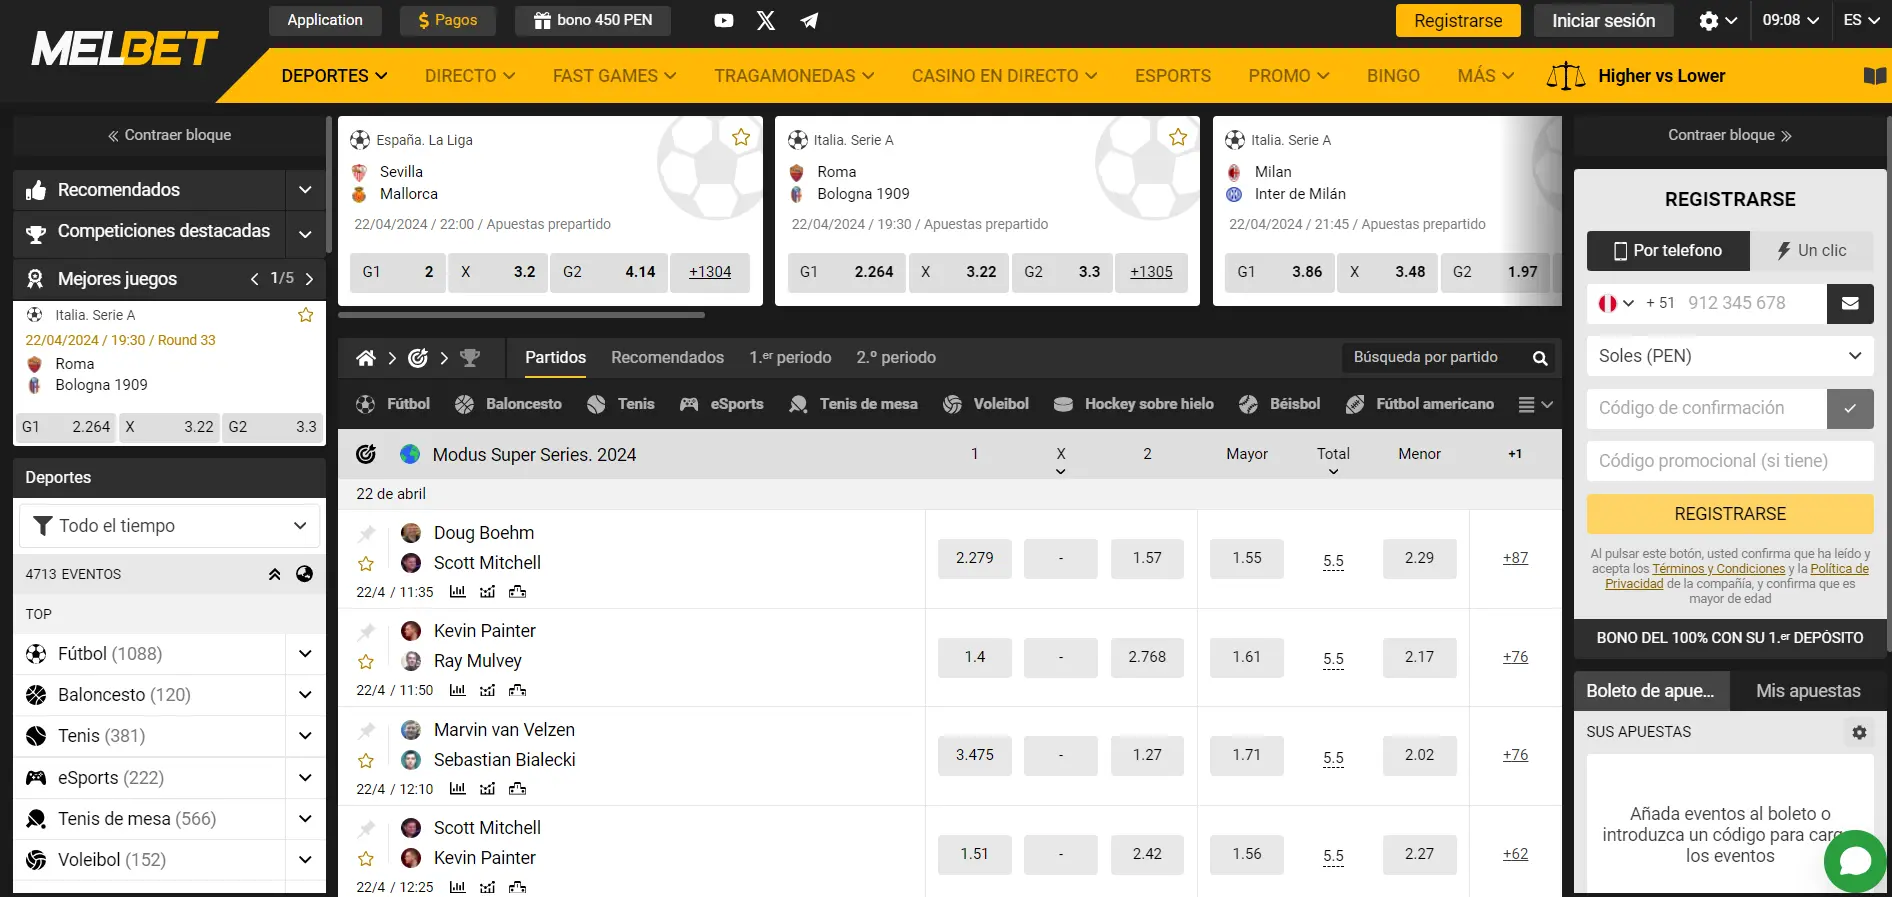
Task: Favorite Kevin Painter vs Ray Mulvey match
Action: (x=366, y=662)
